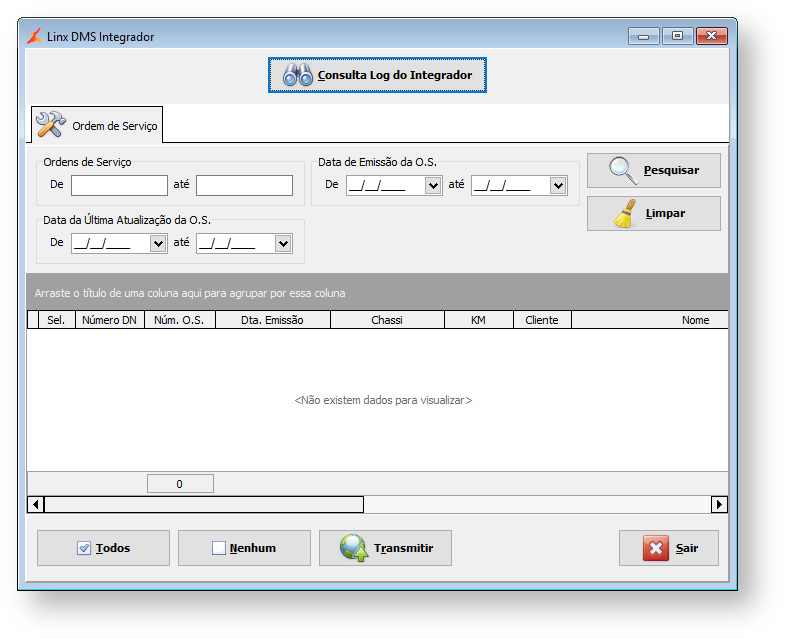Open the Última Atualização De date dropdown
The height and width of the screenshot is (639, 786).
click(x=158, y=244)
